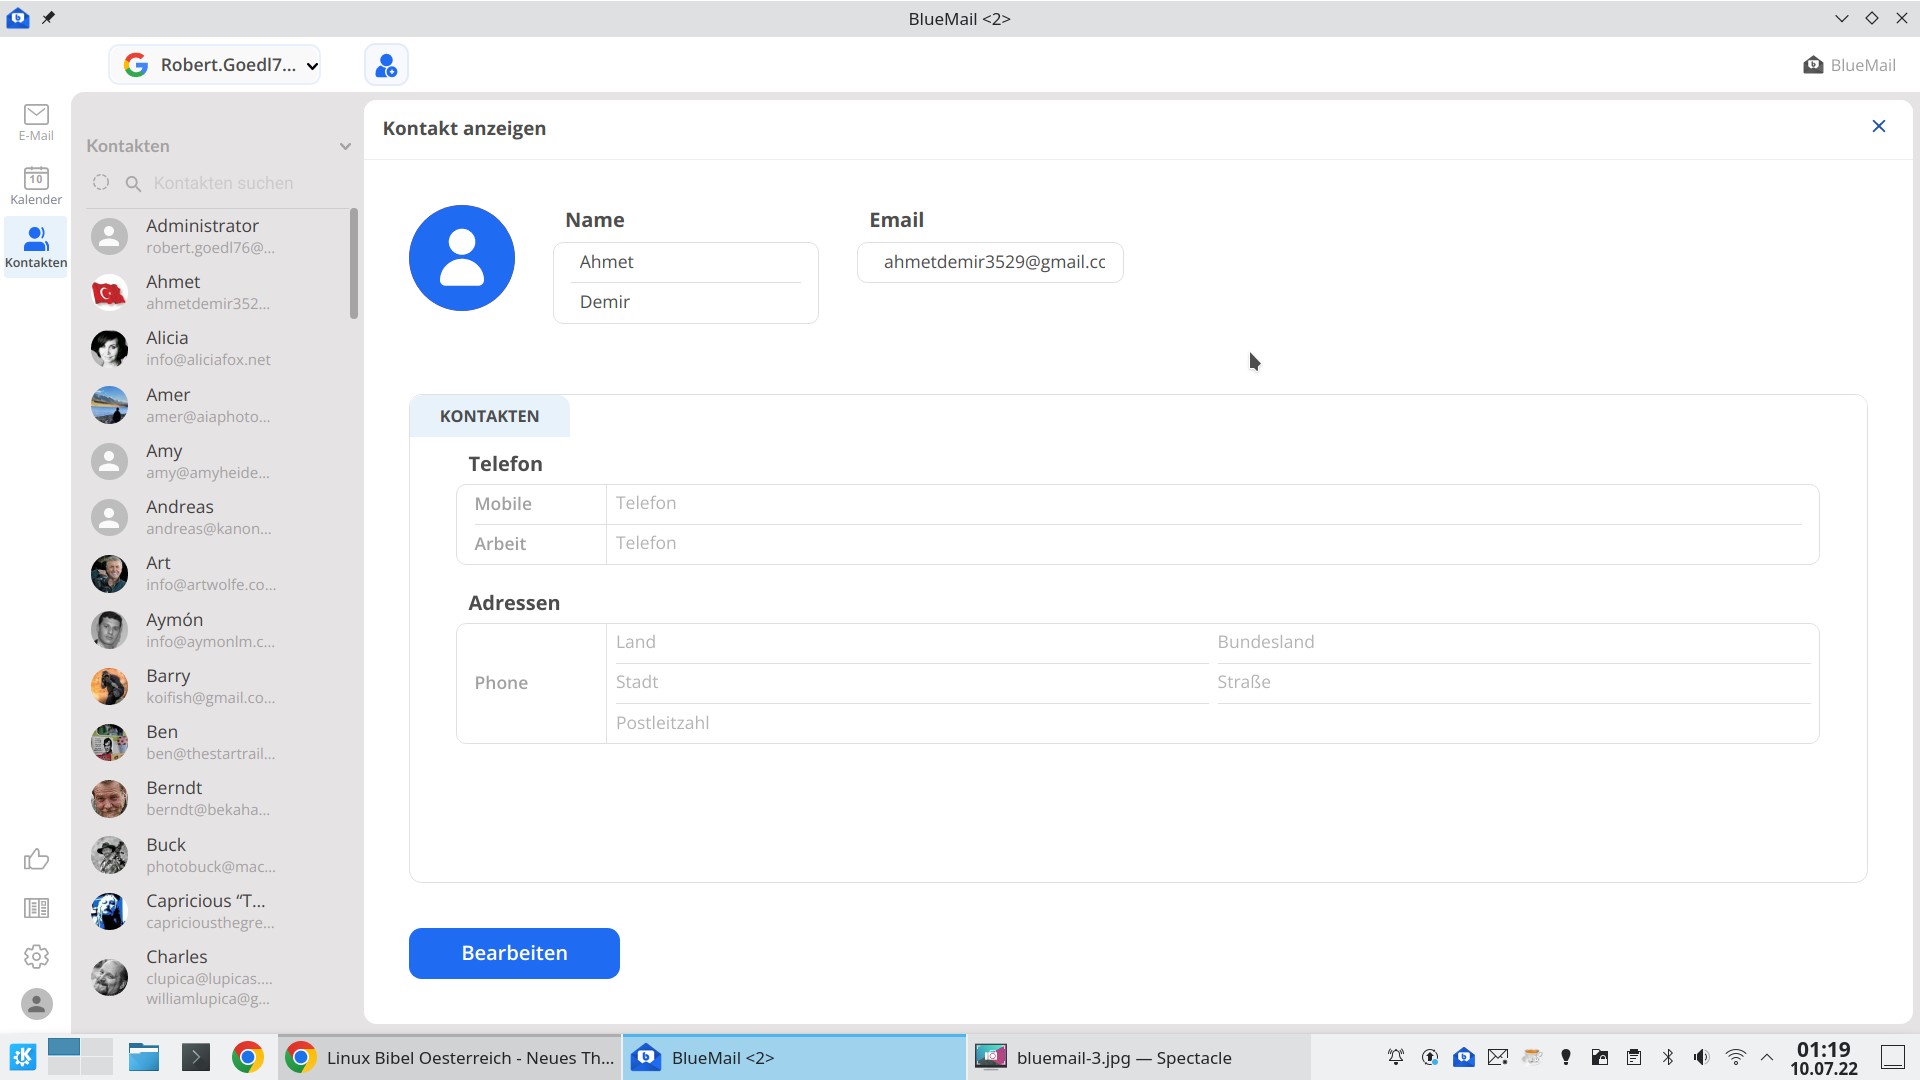Open the news reader icon in sidebar
1920x1080 pixels.
(x=36, y=908)
